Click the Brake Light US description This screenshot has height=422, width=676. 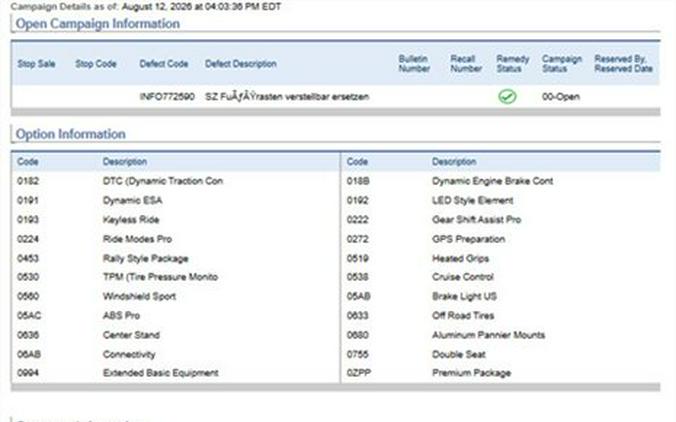465,296
